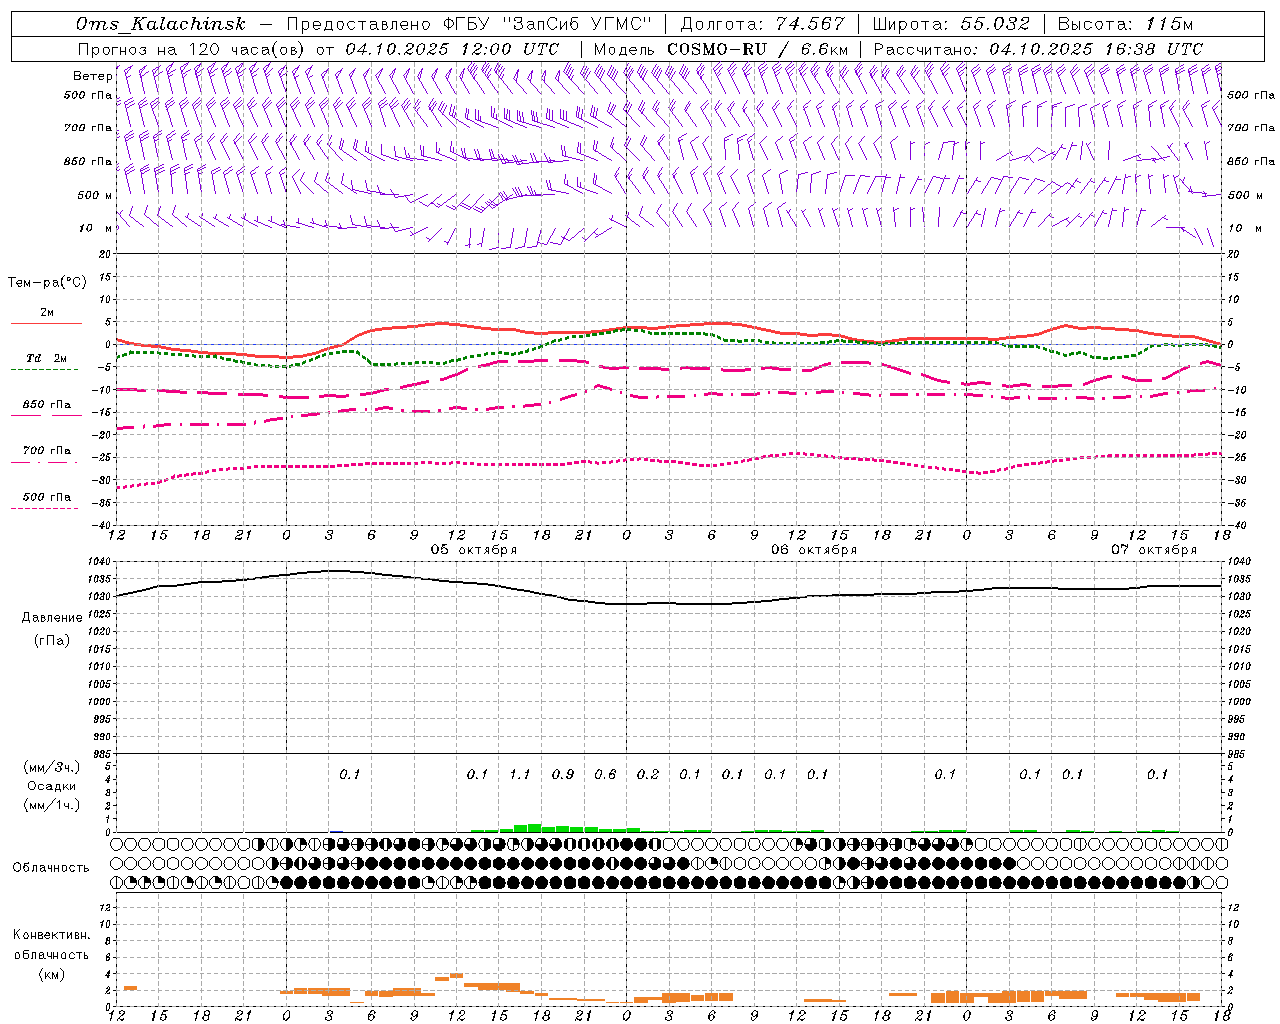The height and width of the screenshot is (1024, 1280).
Task: Click the model label "COSMO-RU / 6.6км"
Action: point(757,49)
